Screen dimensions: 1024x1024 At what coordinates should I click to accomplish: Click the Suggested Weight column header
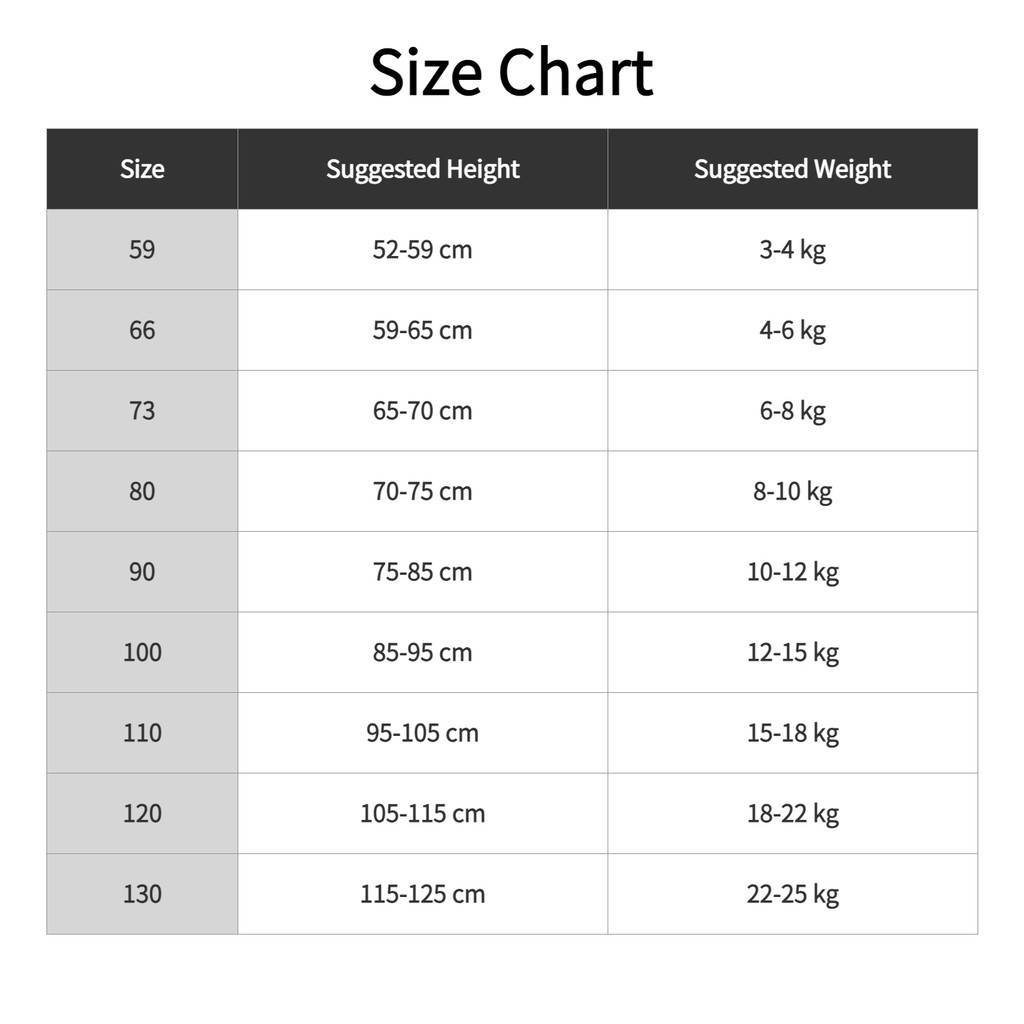[792, 169]
